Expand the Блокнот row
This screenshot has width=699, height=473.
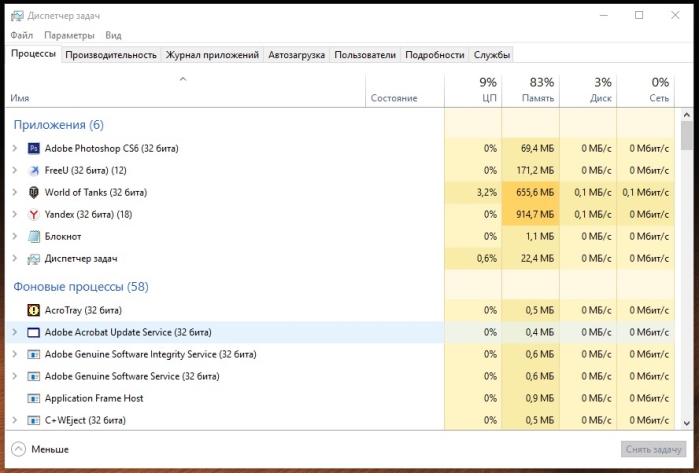pyautogui.click(x=15, y=236)
